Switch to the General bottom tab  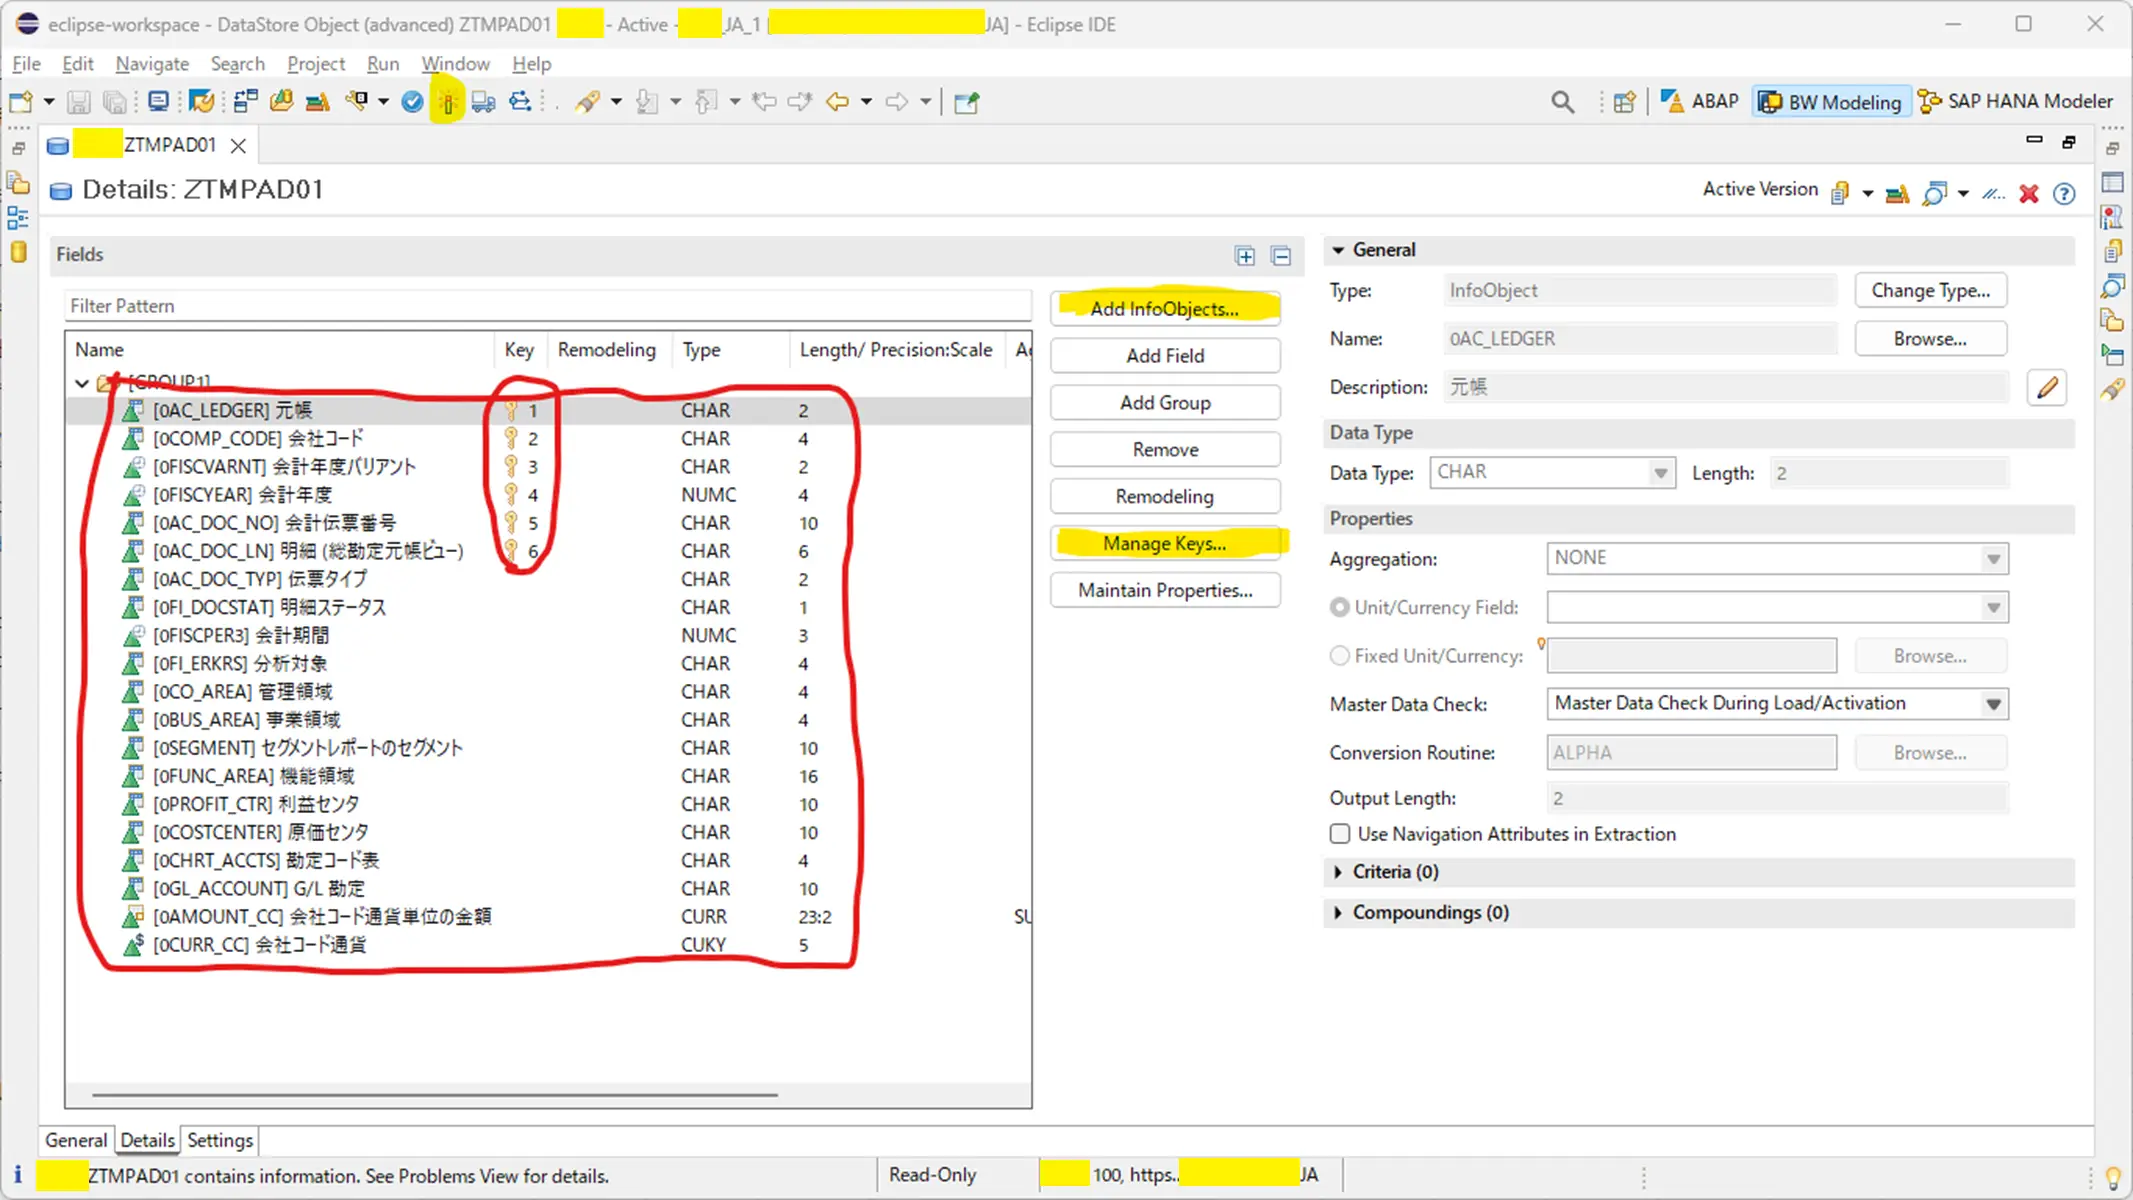click(76, 1140)
